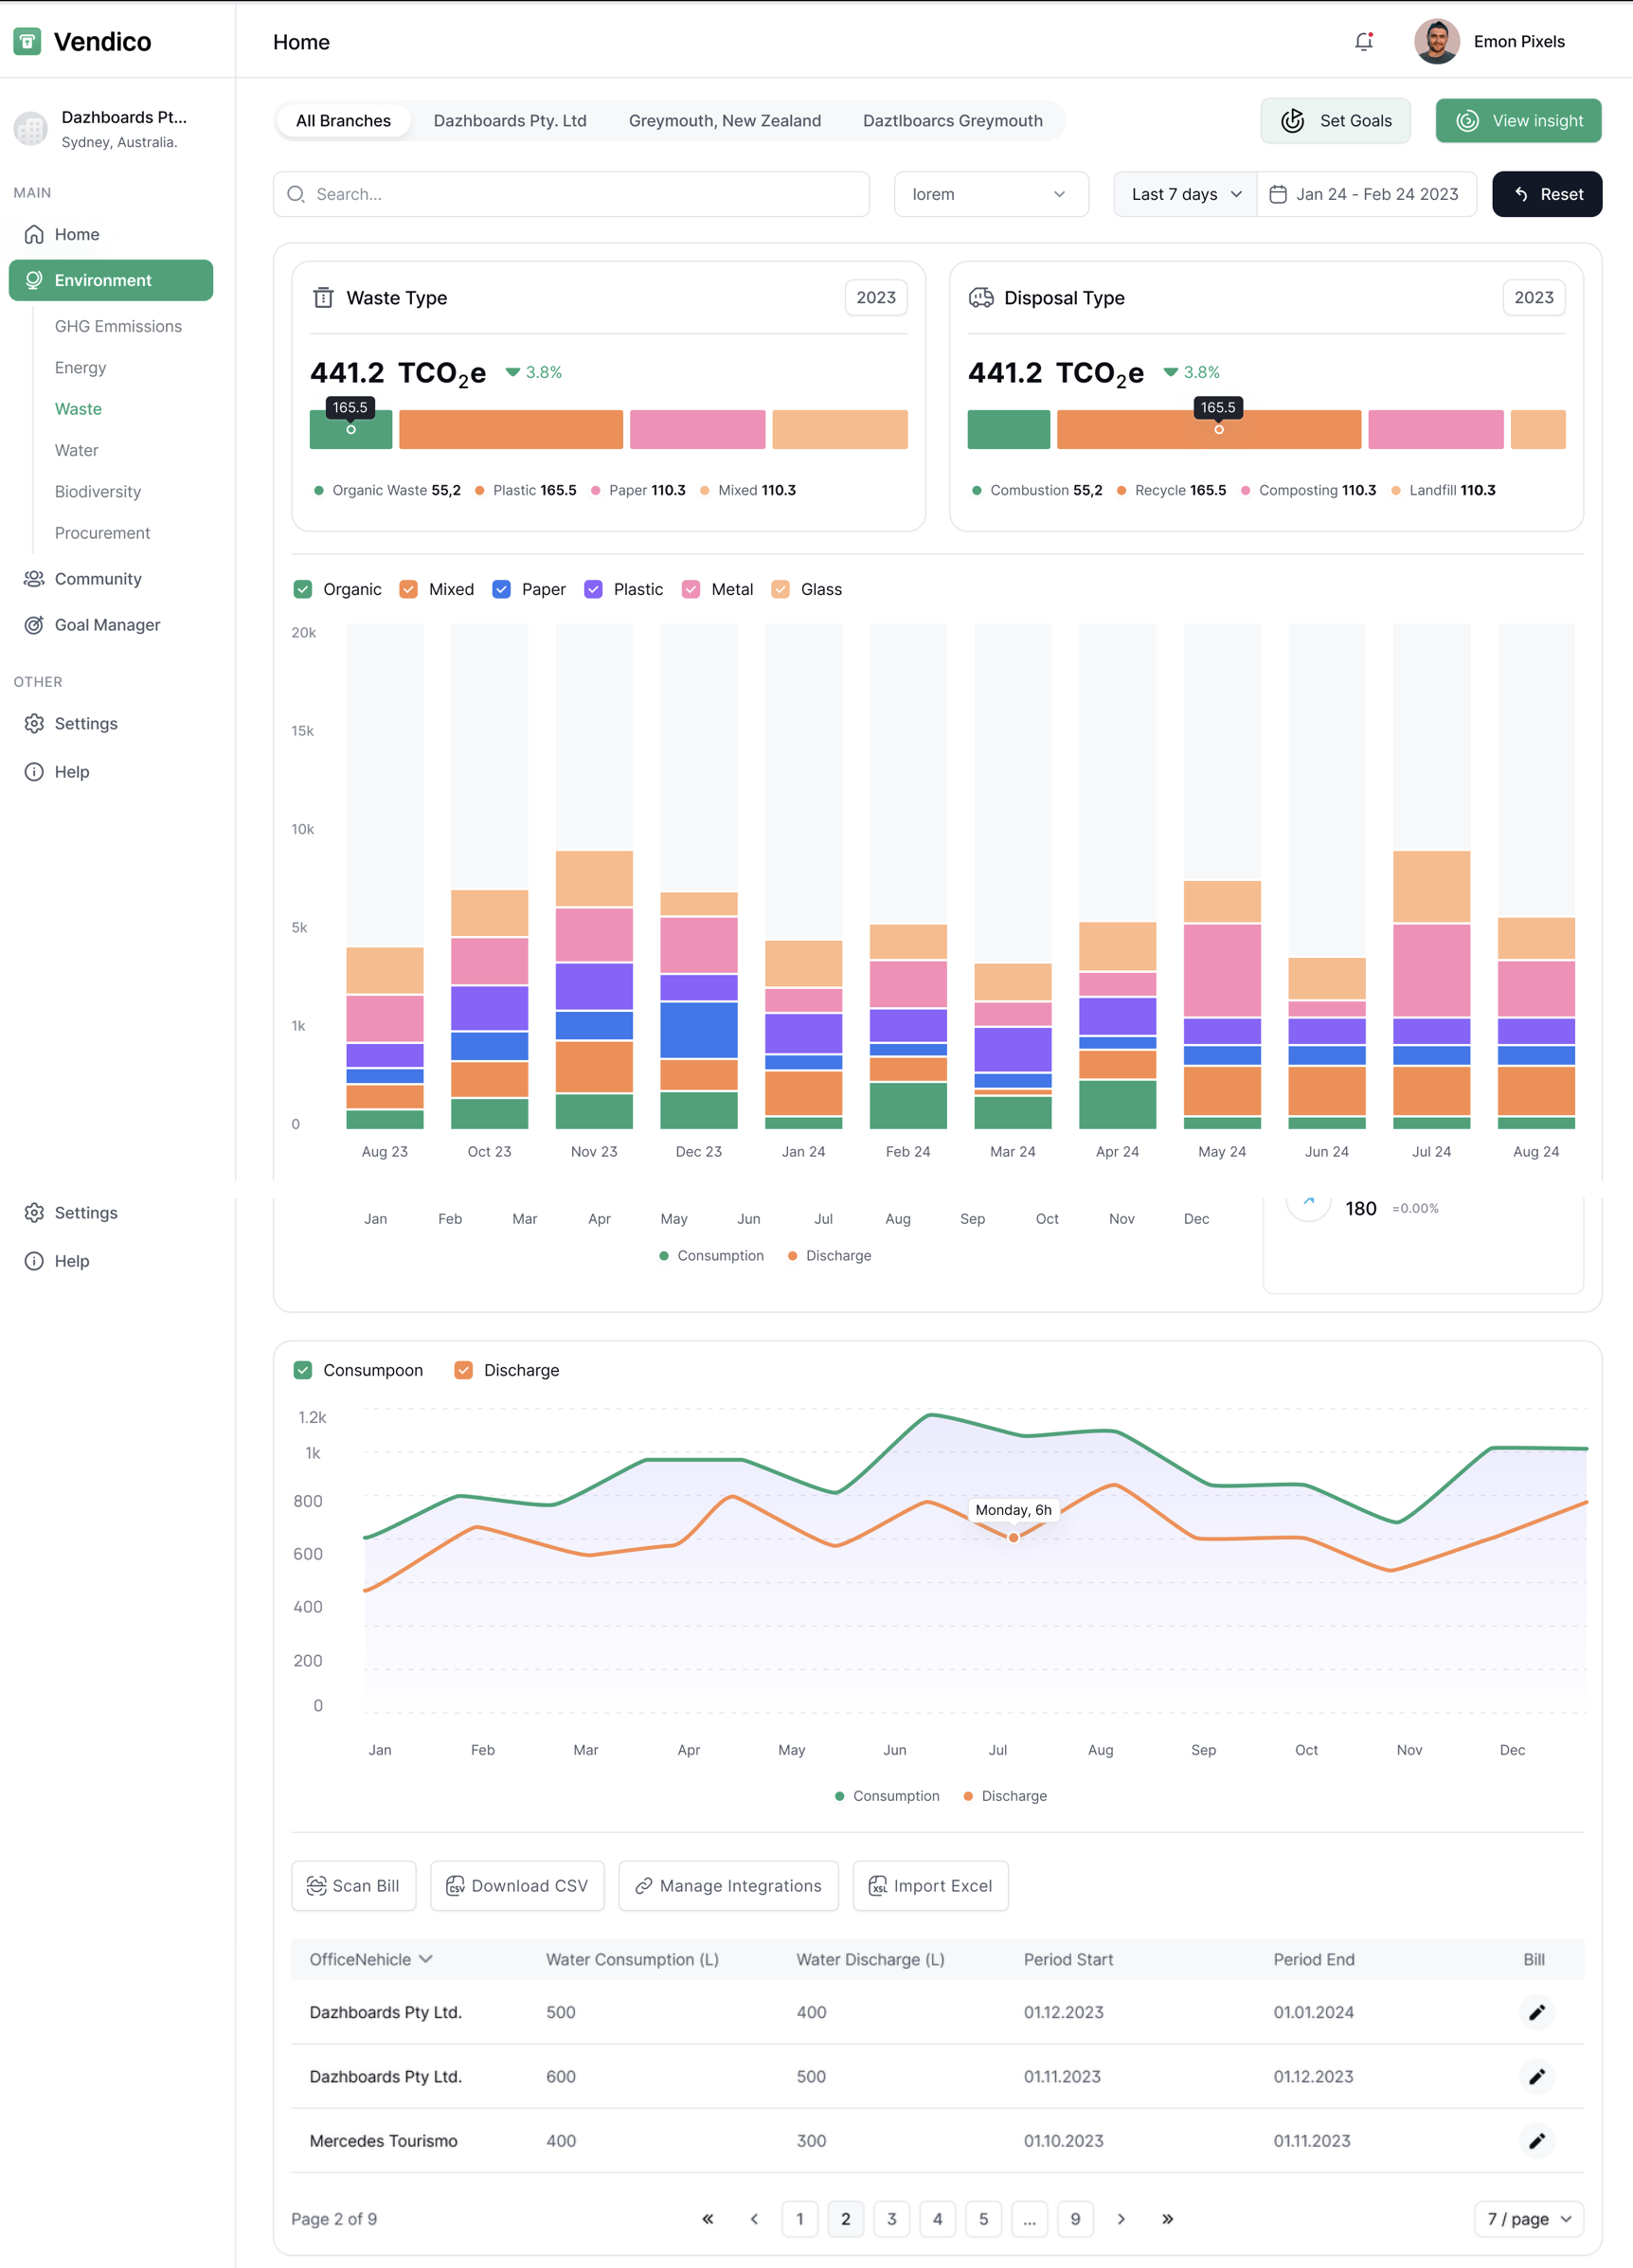
Task: Click pink Paper segment in Waste Type bar
Action: pyautogui.click(x=697, y=429)
